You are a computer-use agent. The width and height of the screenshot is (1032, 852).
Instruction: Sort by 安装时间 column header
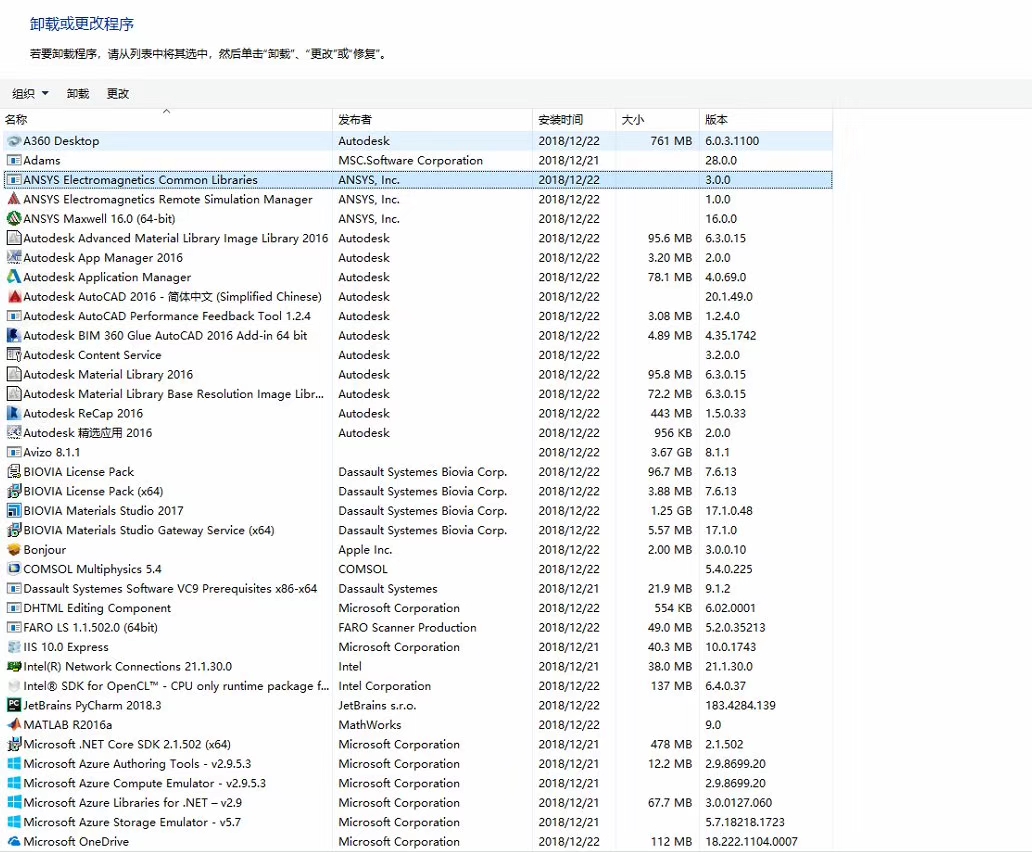560,120
